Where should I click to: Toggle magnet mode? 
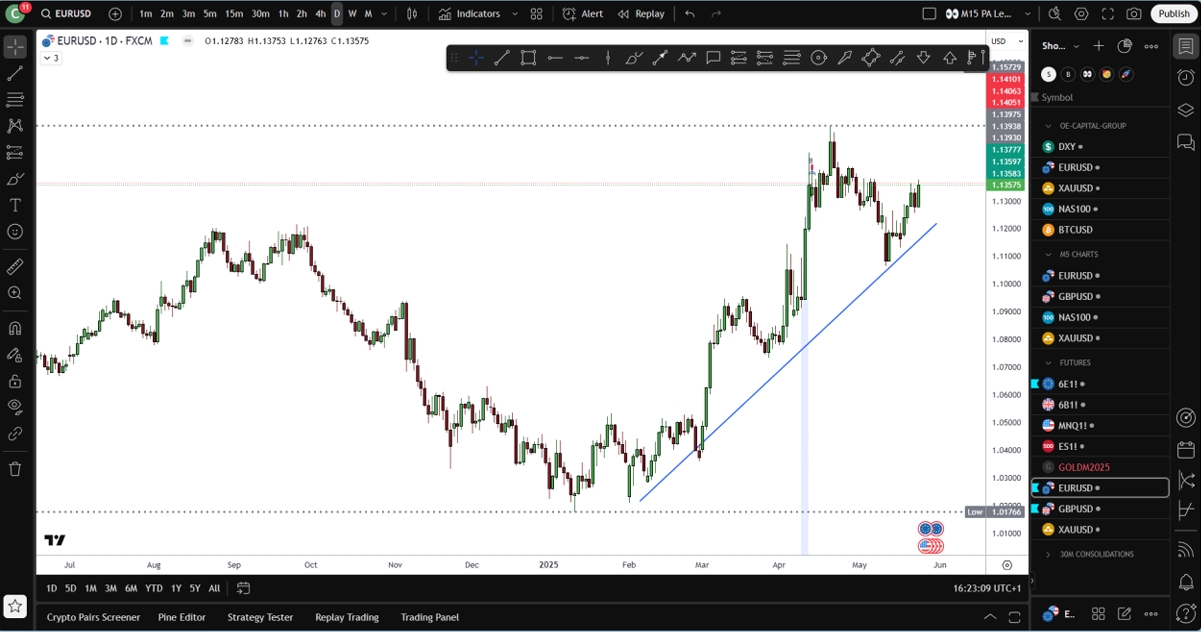[x=15, y=328]
